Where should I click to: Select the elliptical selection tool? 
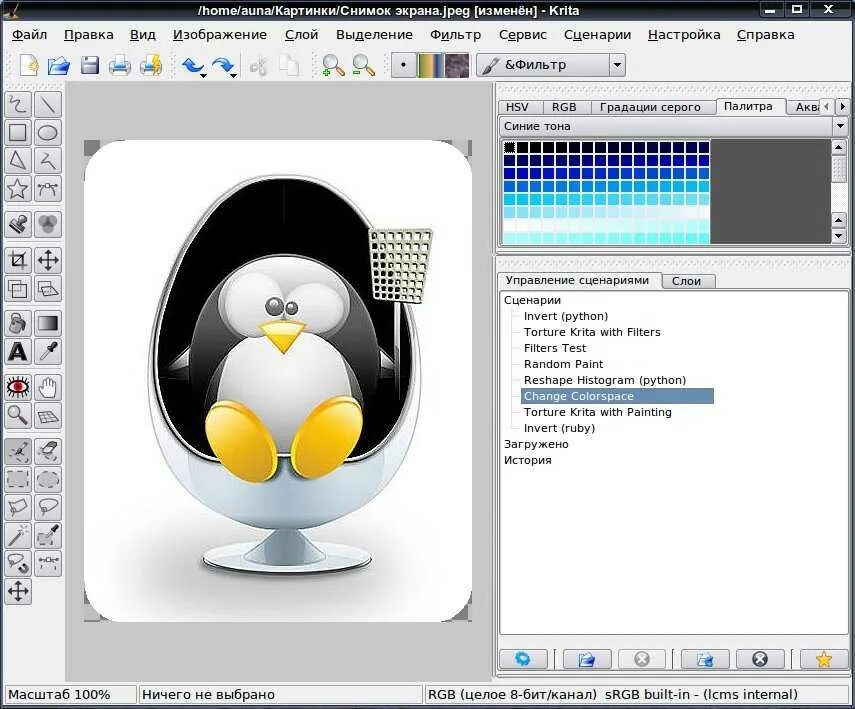tap(48, 479)
